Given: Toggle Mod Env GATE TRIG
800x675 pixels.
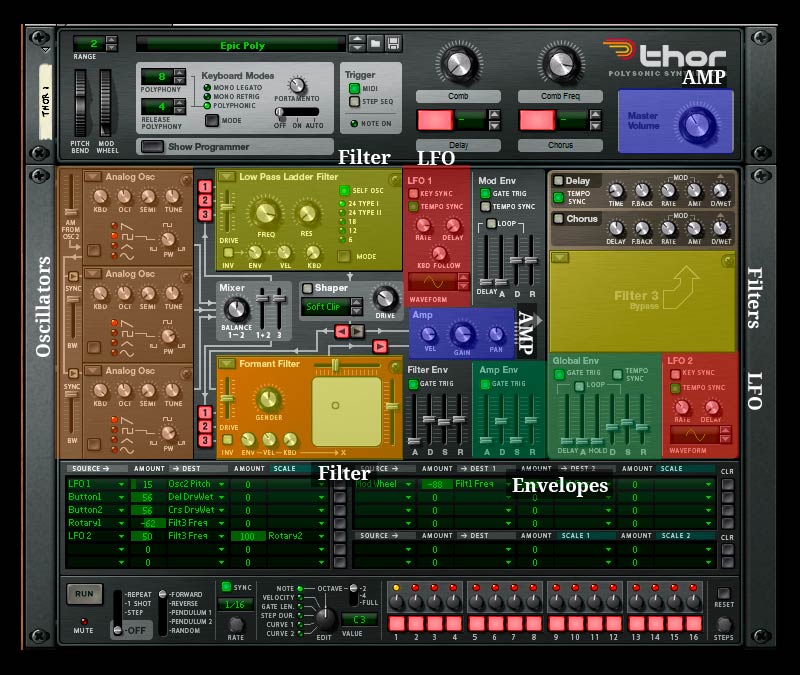Looking at the screenshot, I should pyautogui.click(x=485, y=193).
